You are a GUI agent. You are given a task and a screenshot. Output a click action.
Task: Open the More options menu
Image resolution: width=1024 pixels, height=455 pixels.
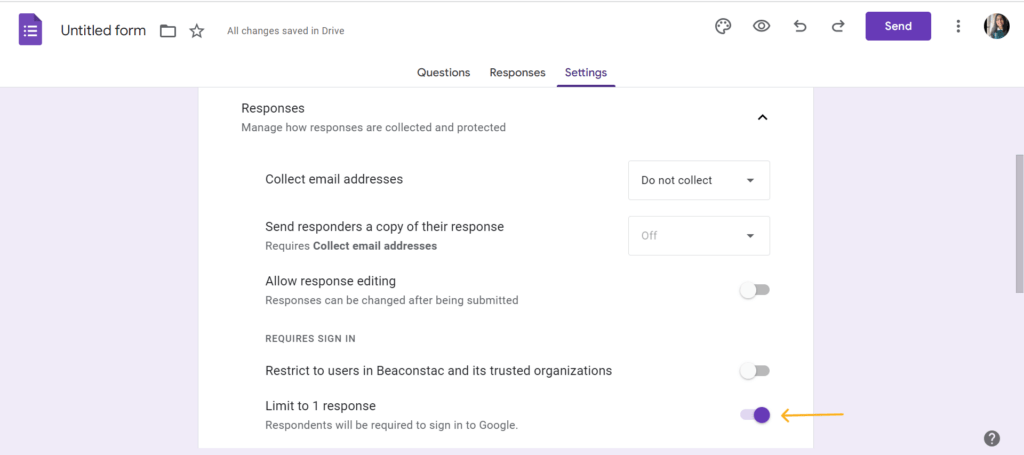click(x=958, y=27)
